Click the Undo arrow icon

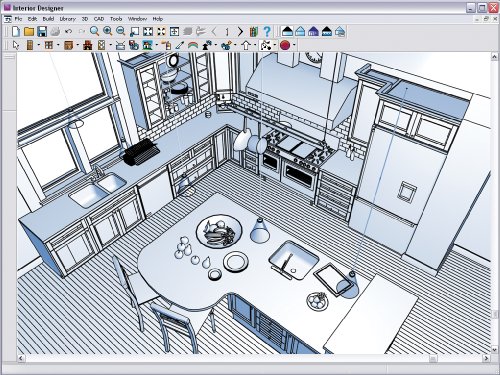coord(68,32)
